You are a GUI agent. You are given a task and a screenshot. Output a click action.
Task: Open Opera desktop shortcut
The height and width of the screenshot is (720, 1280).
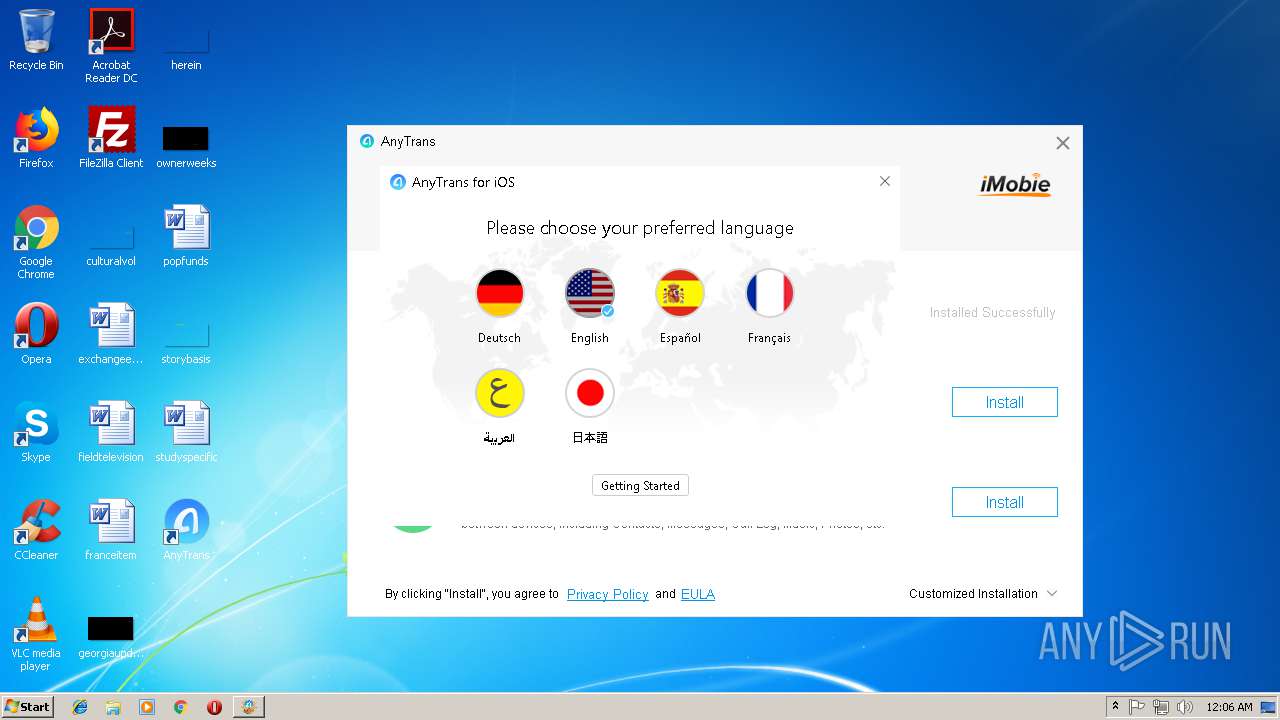tap(36, 334)
